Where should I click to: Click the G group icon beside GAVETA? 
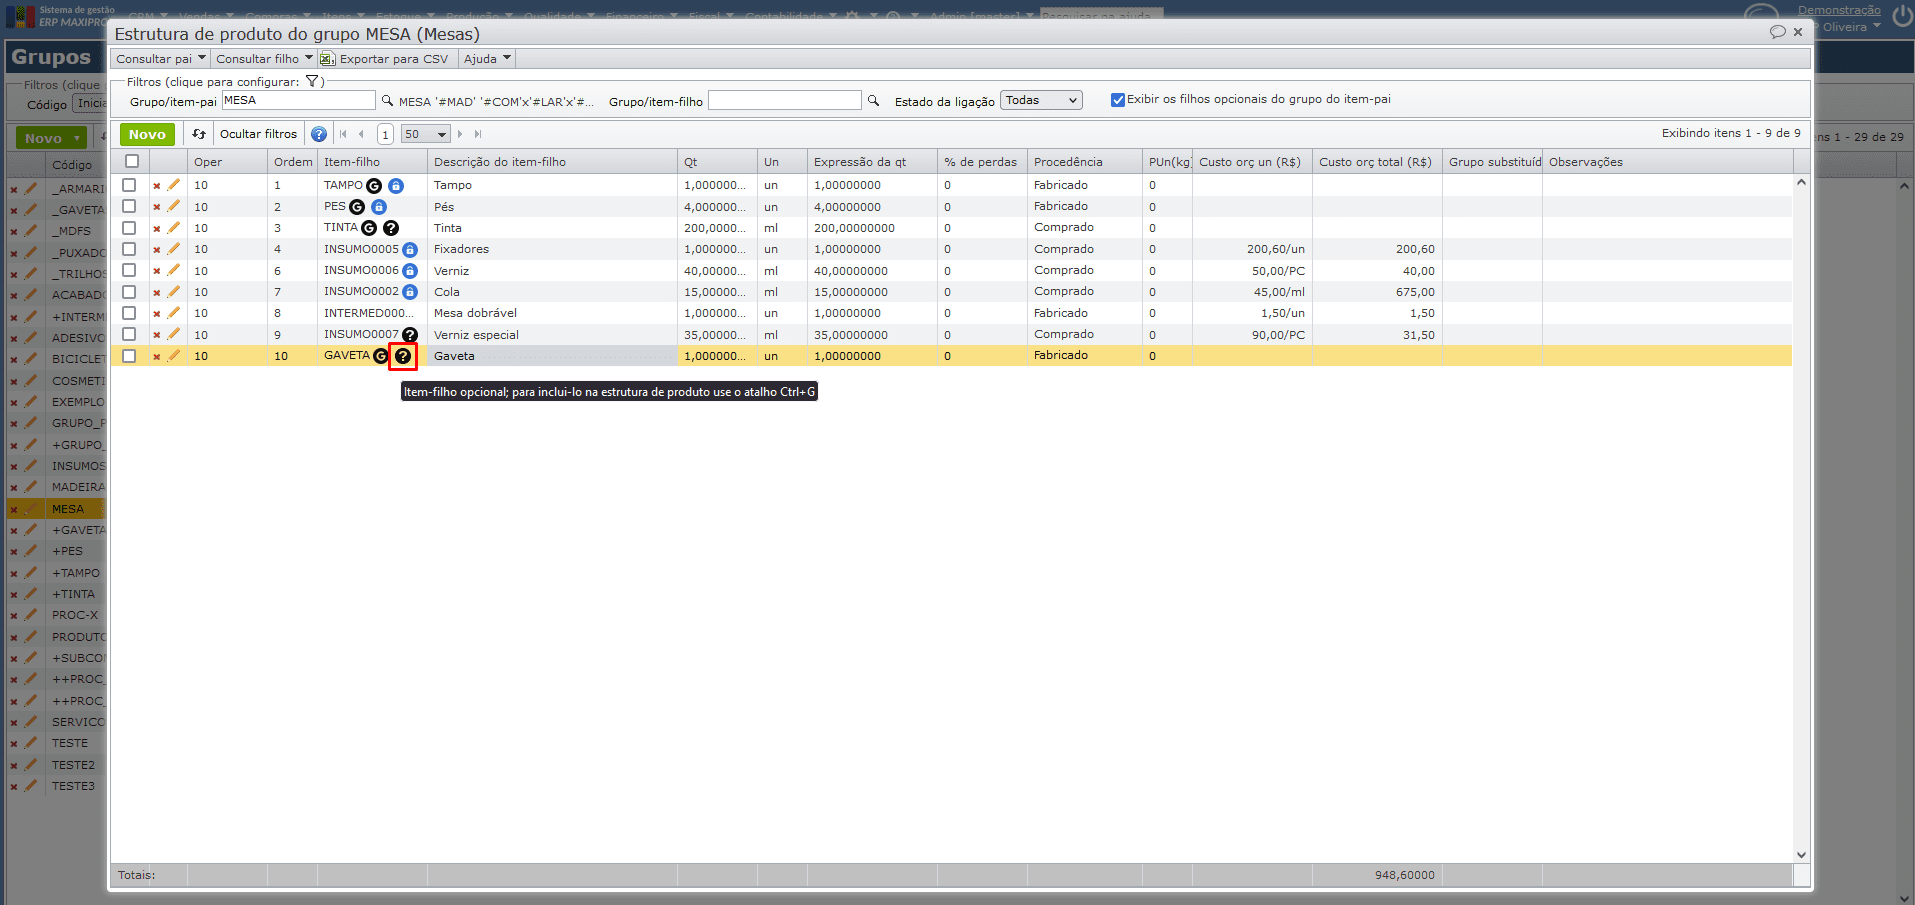pos(380,356)
